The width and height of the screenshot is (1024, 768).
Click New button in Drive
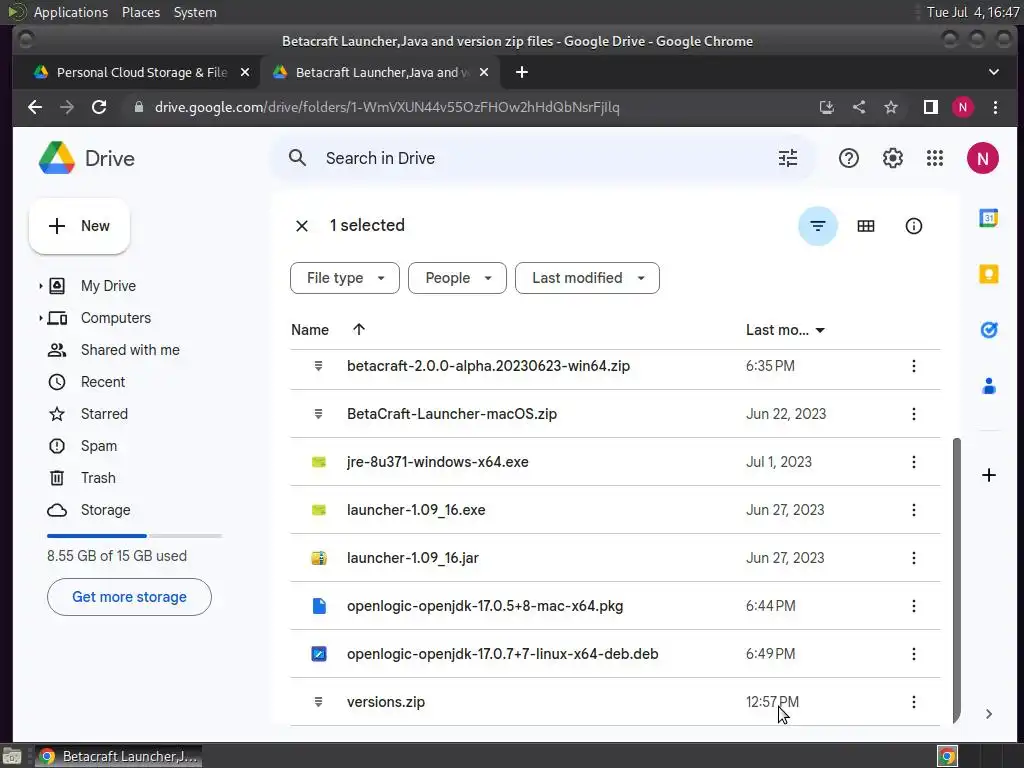point(79,226)
